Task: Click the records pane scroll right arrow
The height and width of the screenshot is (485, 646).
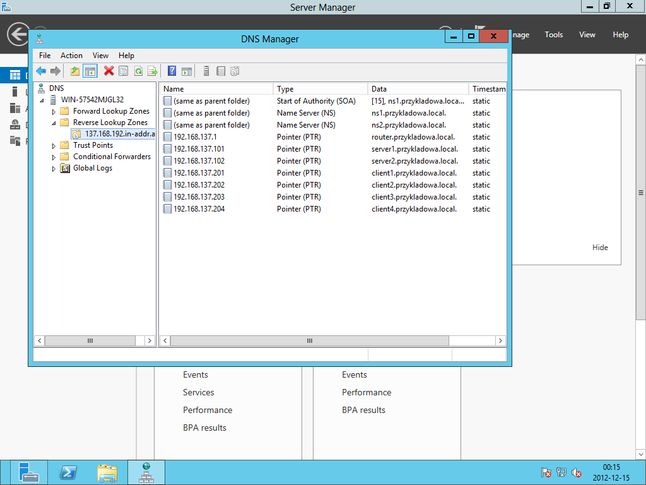Action: pyautogui.click(x=500, y=340)
